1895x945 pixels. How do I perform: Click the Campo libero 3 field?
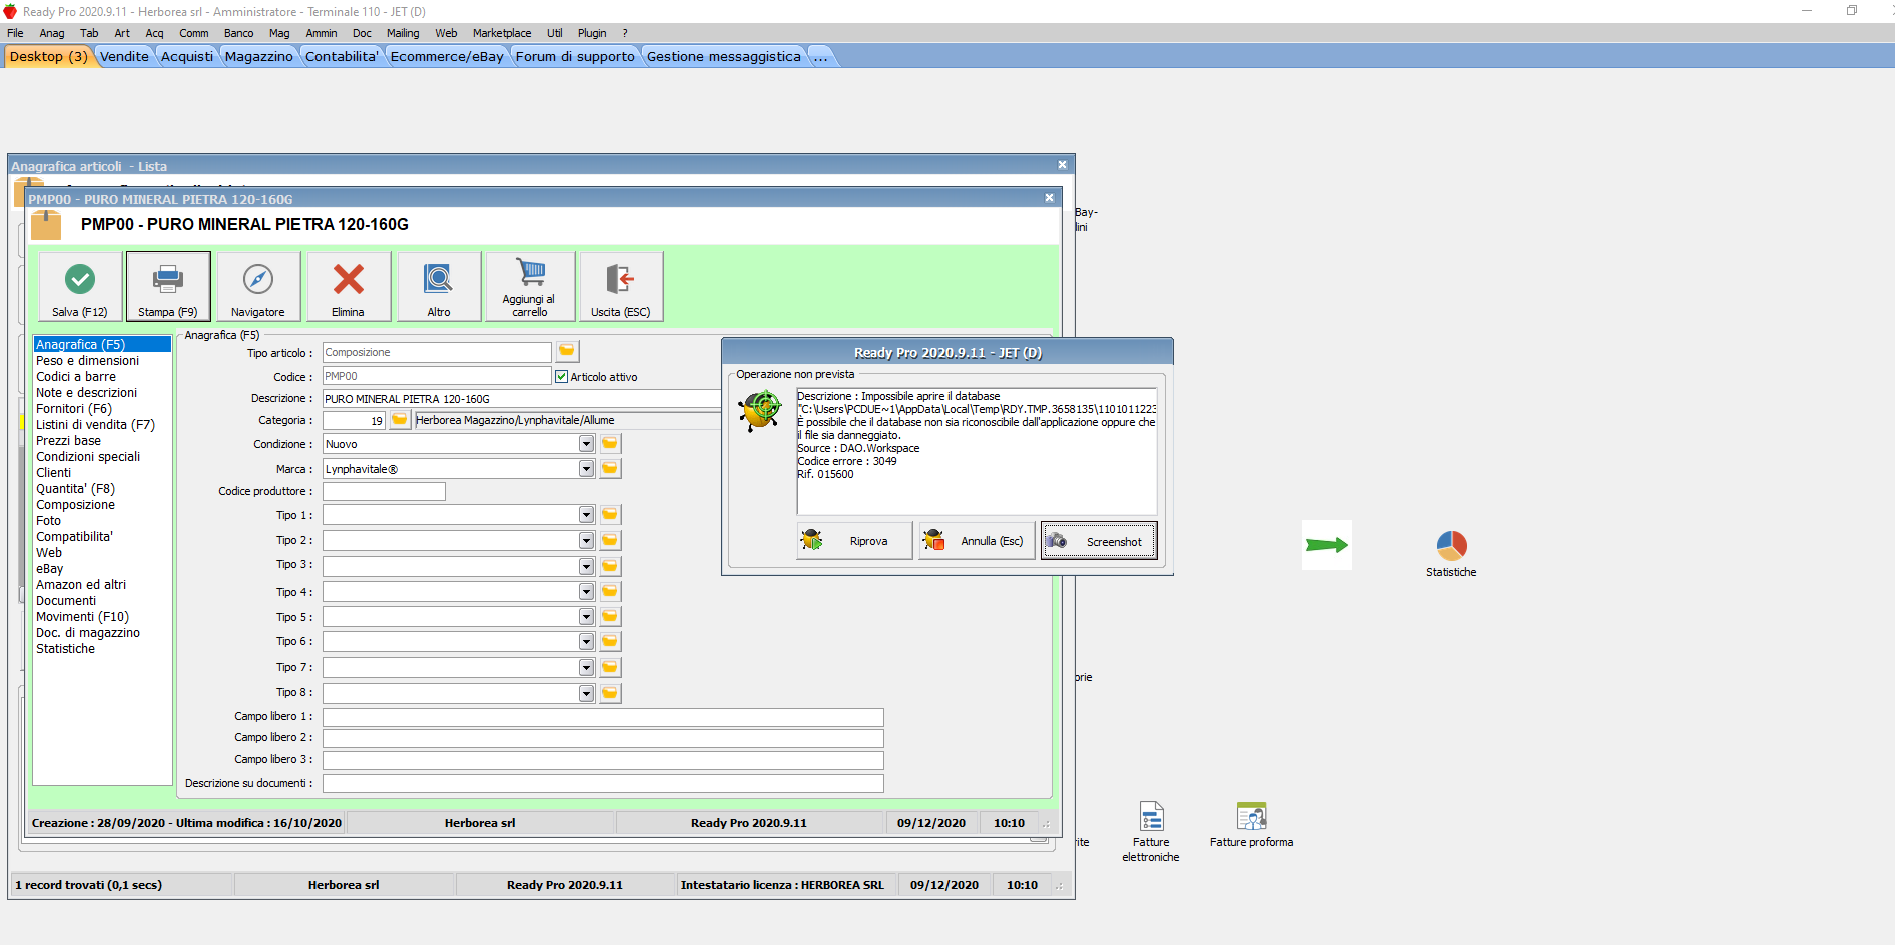[x=603, y=760]
